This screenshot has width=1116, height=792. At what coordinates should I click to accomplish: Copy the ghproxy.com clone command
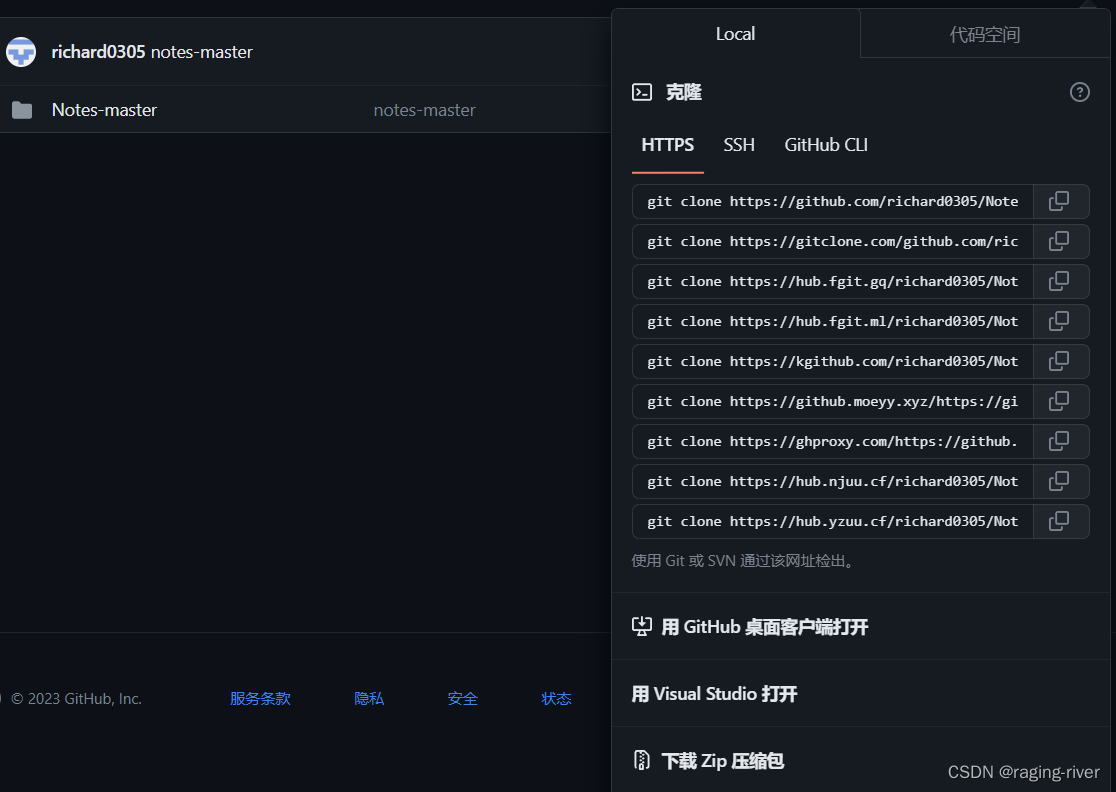click(1060, 441)
